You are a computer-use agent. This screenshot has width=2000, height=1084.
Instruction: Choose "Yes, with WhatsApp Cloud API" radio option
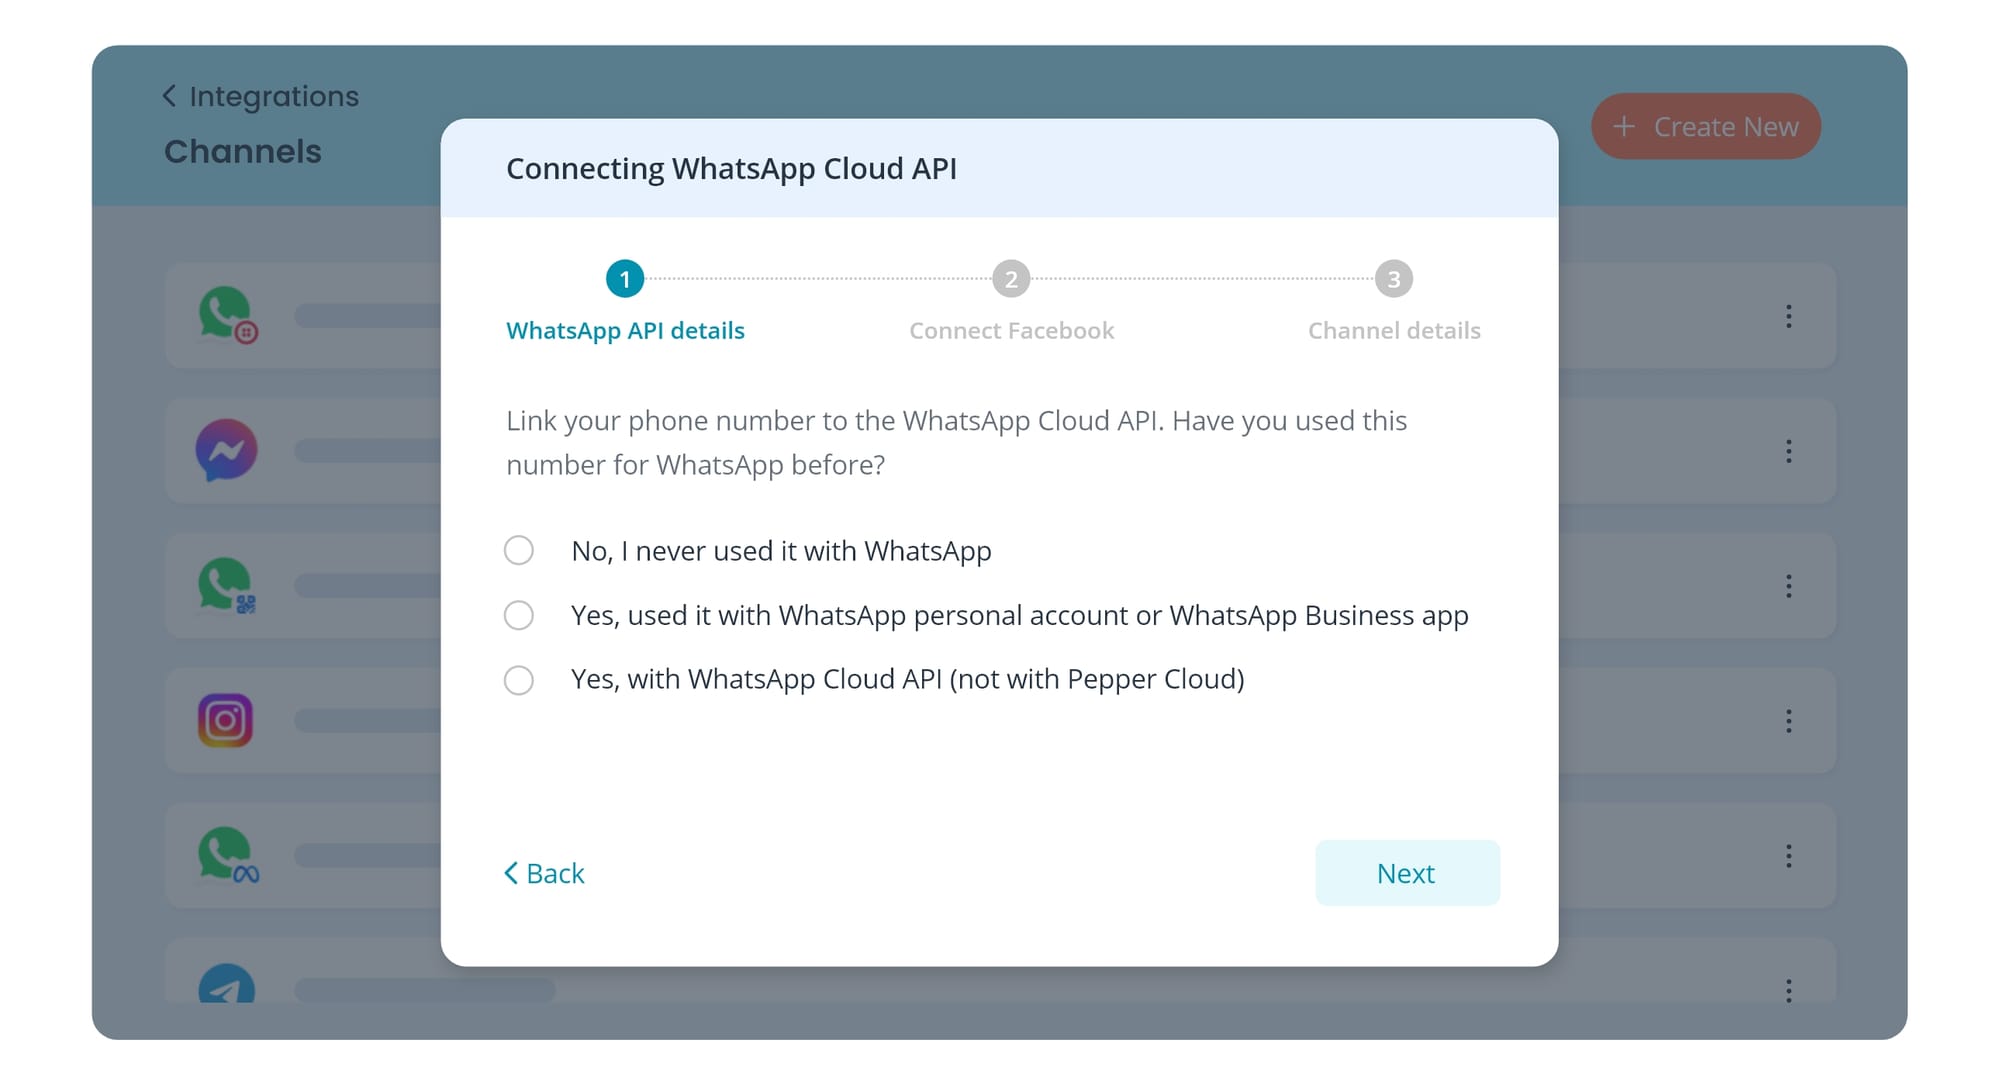coord(519,680)
